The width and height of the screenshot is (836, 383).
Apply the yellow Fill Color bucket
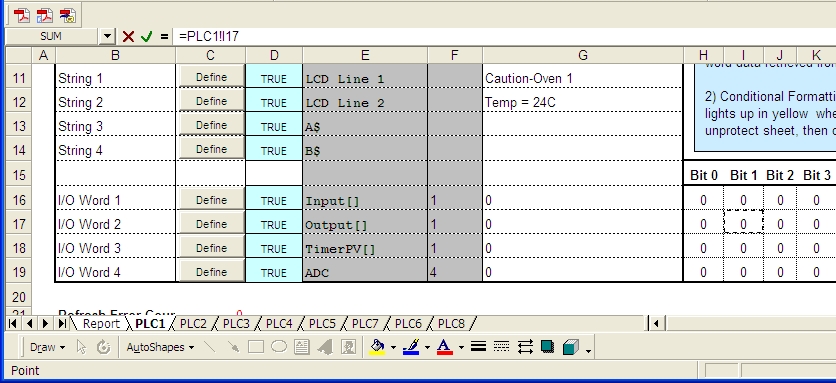coord(377,347)
